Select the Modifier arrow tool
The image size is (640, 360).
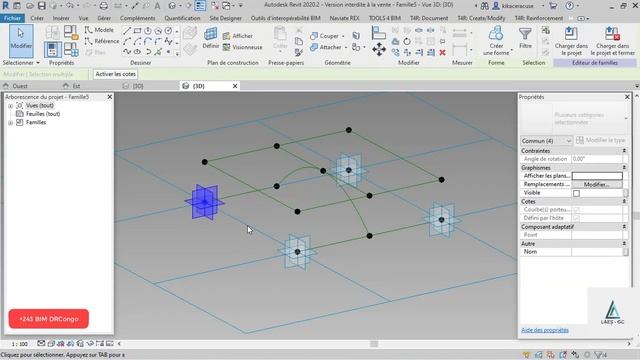coord(21,40)
